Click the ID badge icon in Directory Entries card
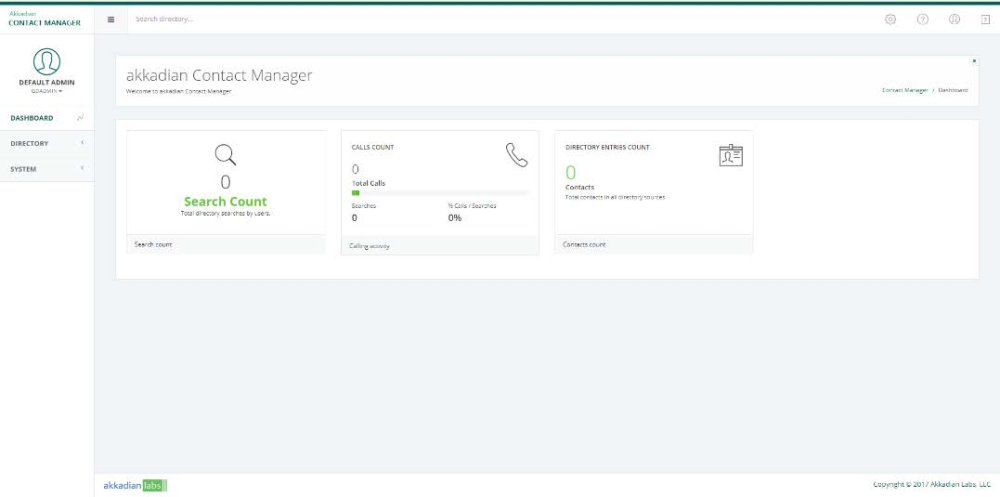Image resolution: width=1000 pixels, height=497 pixels. [x=731, y=155]
